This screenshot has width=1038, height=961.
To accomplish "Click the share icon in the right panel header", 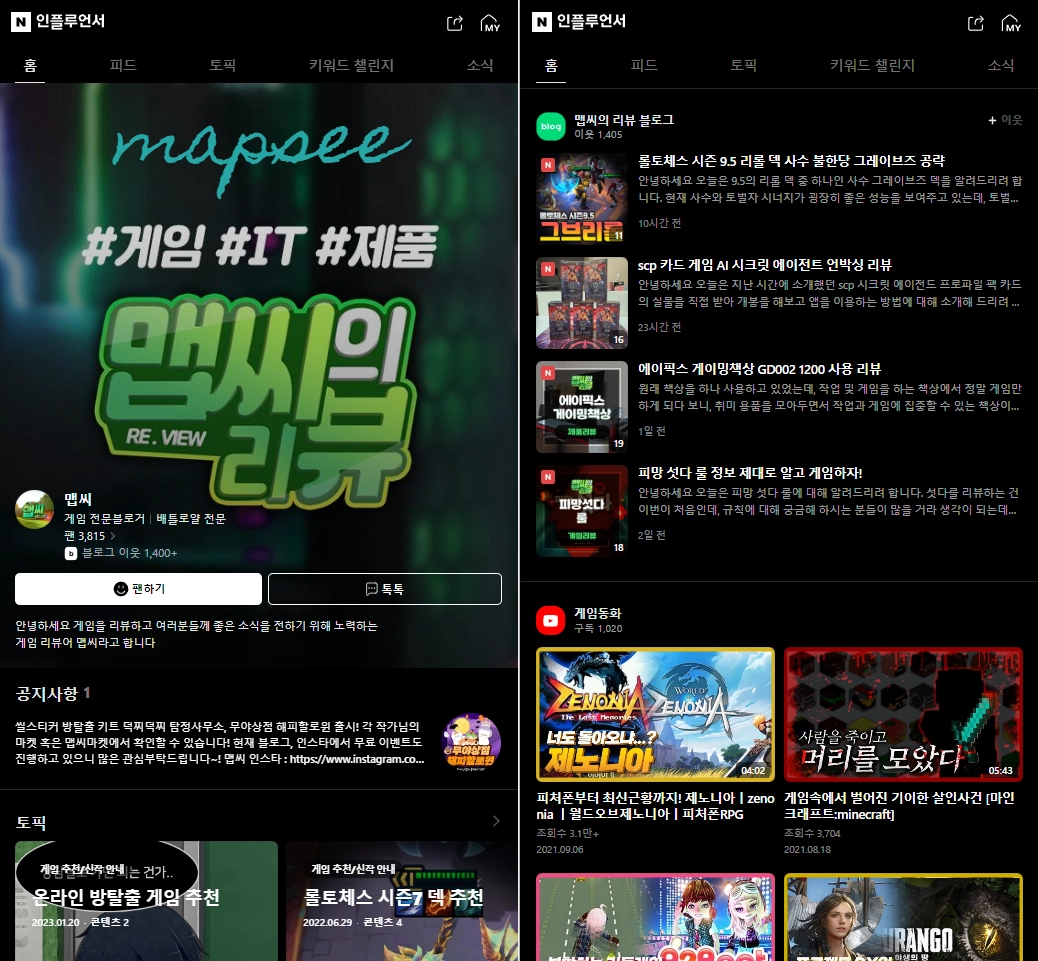I will pyautogui.click(x=976, y=23).
